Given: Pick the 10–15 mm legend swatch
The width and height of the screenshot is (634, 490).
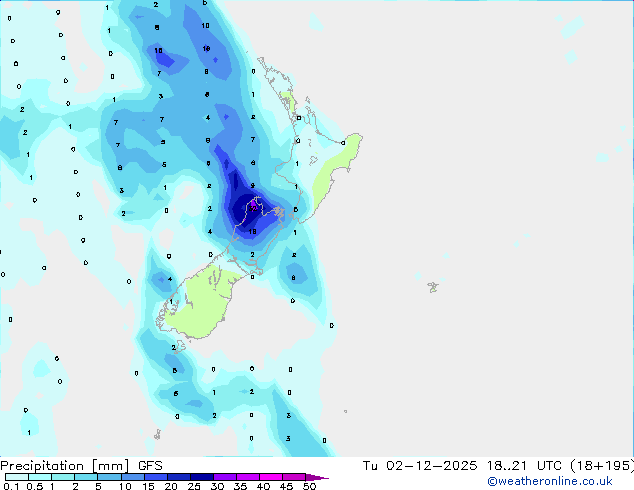Looking at the screenshot, I should point(132,477).
